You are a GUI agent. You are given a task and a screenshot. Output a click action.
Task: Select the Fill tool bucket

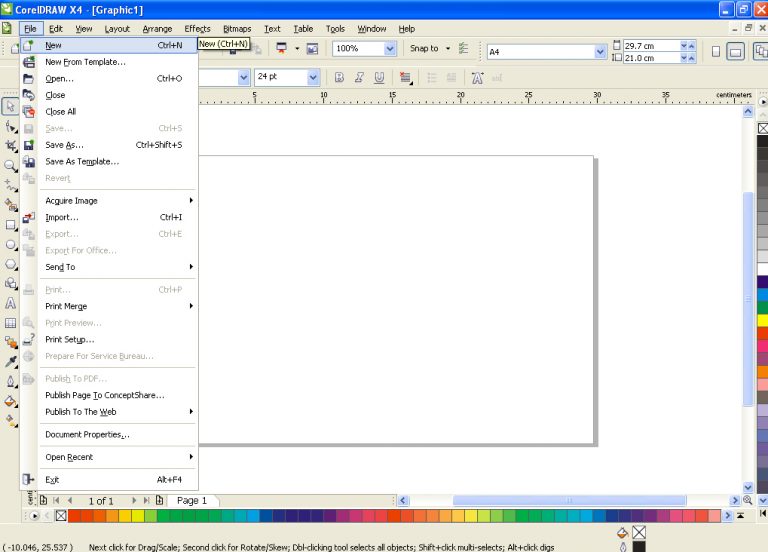(x=10, y=401)
